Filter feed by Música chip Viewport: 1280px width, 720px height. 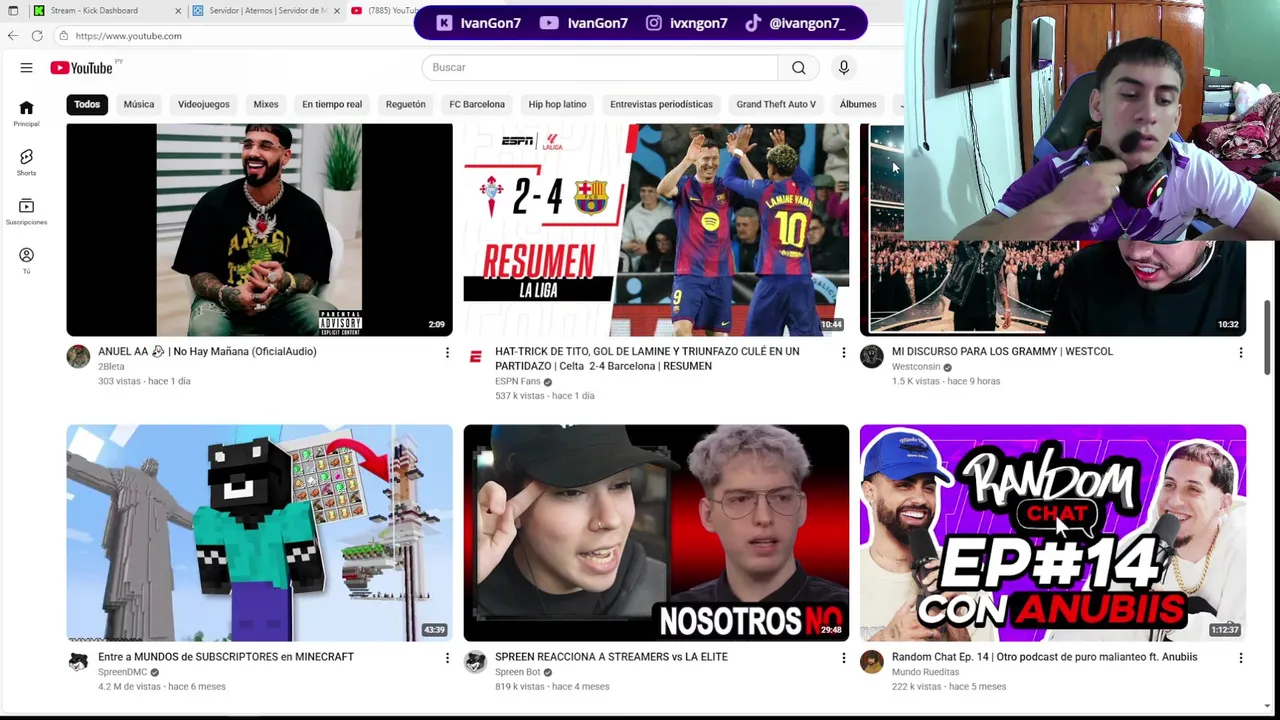[139, 104]
